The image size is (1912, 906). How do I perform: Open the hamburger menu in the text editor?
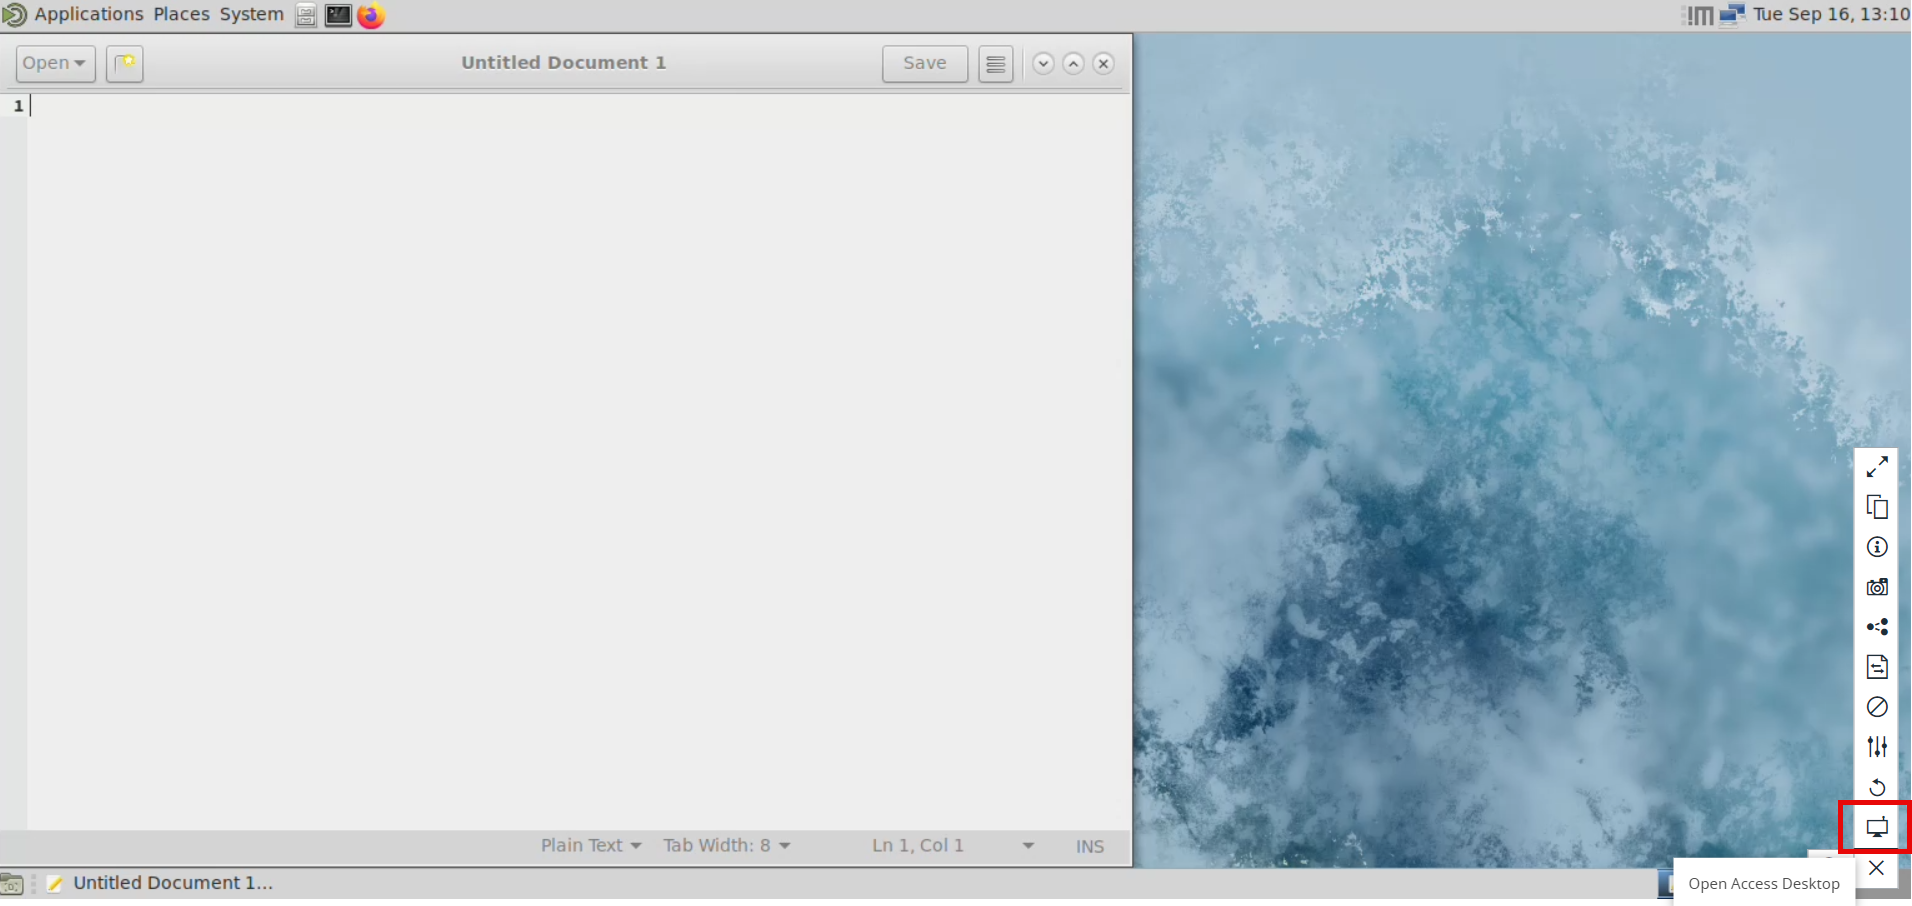click(x=996, y=64)
